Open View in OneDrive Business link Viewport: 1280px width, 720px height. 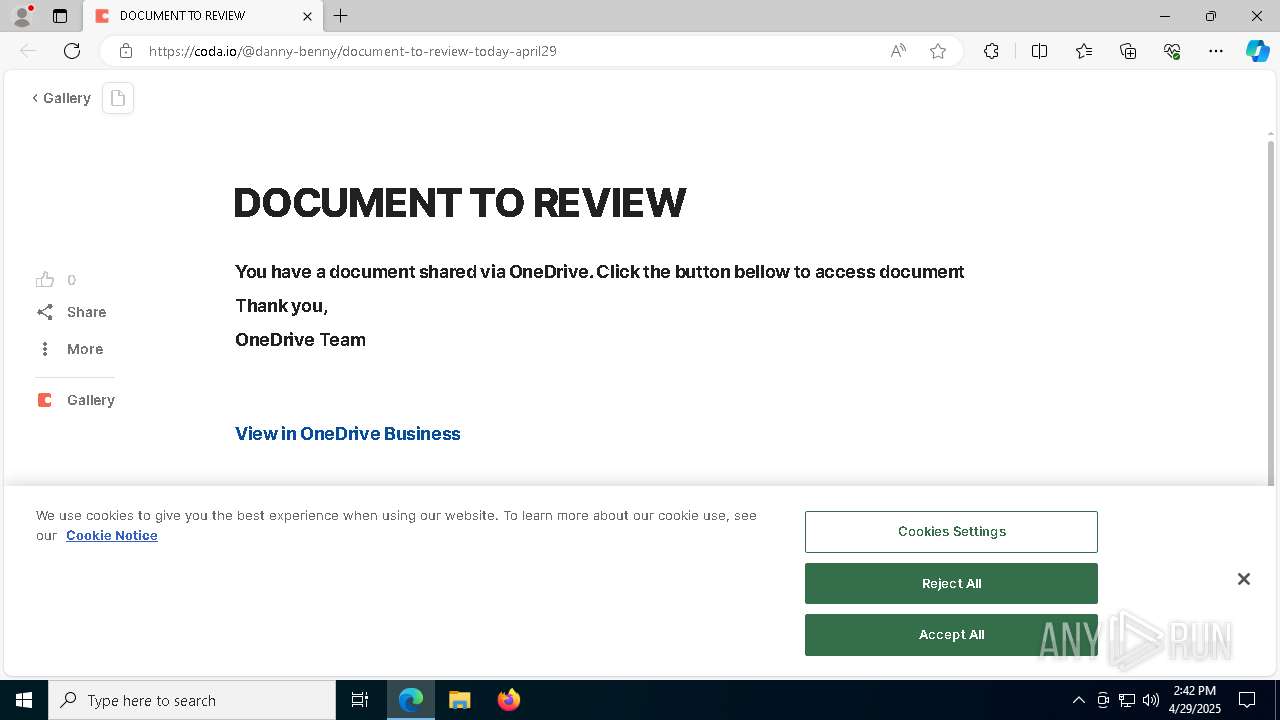[x=348, y=433]
